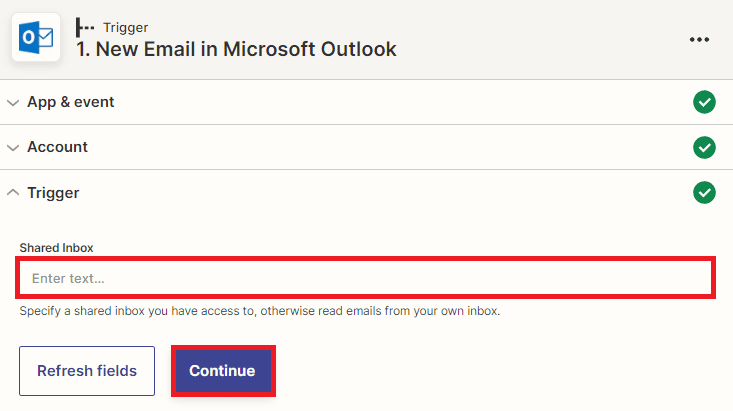Click the step title New Email in Microsoft Outlook
Image resolution: width=733 pixels, height=411 pixels.
(236, 49)
